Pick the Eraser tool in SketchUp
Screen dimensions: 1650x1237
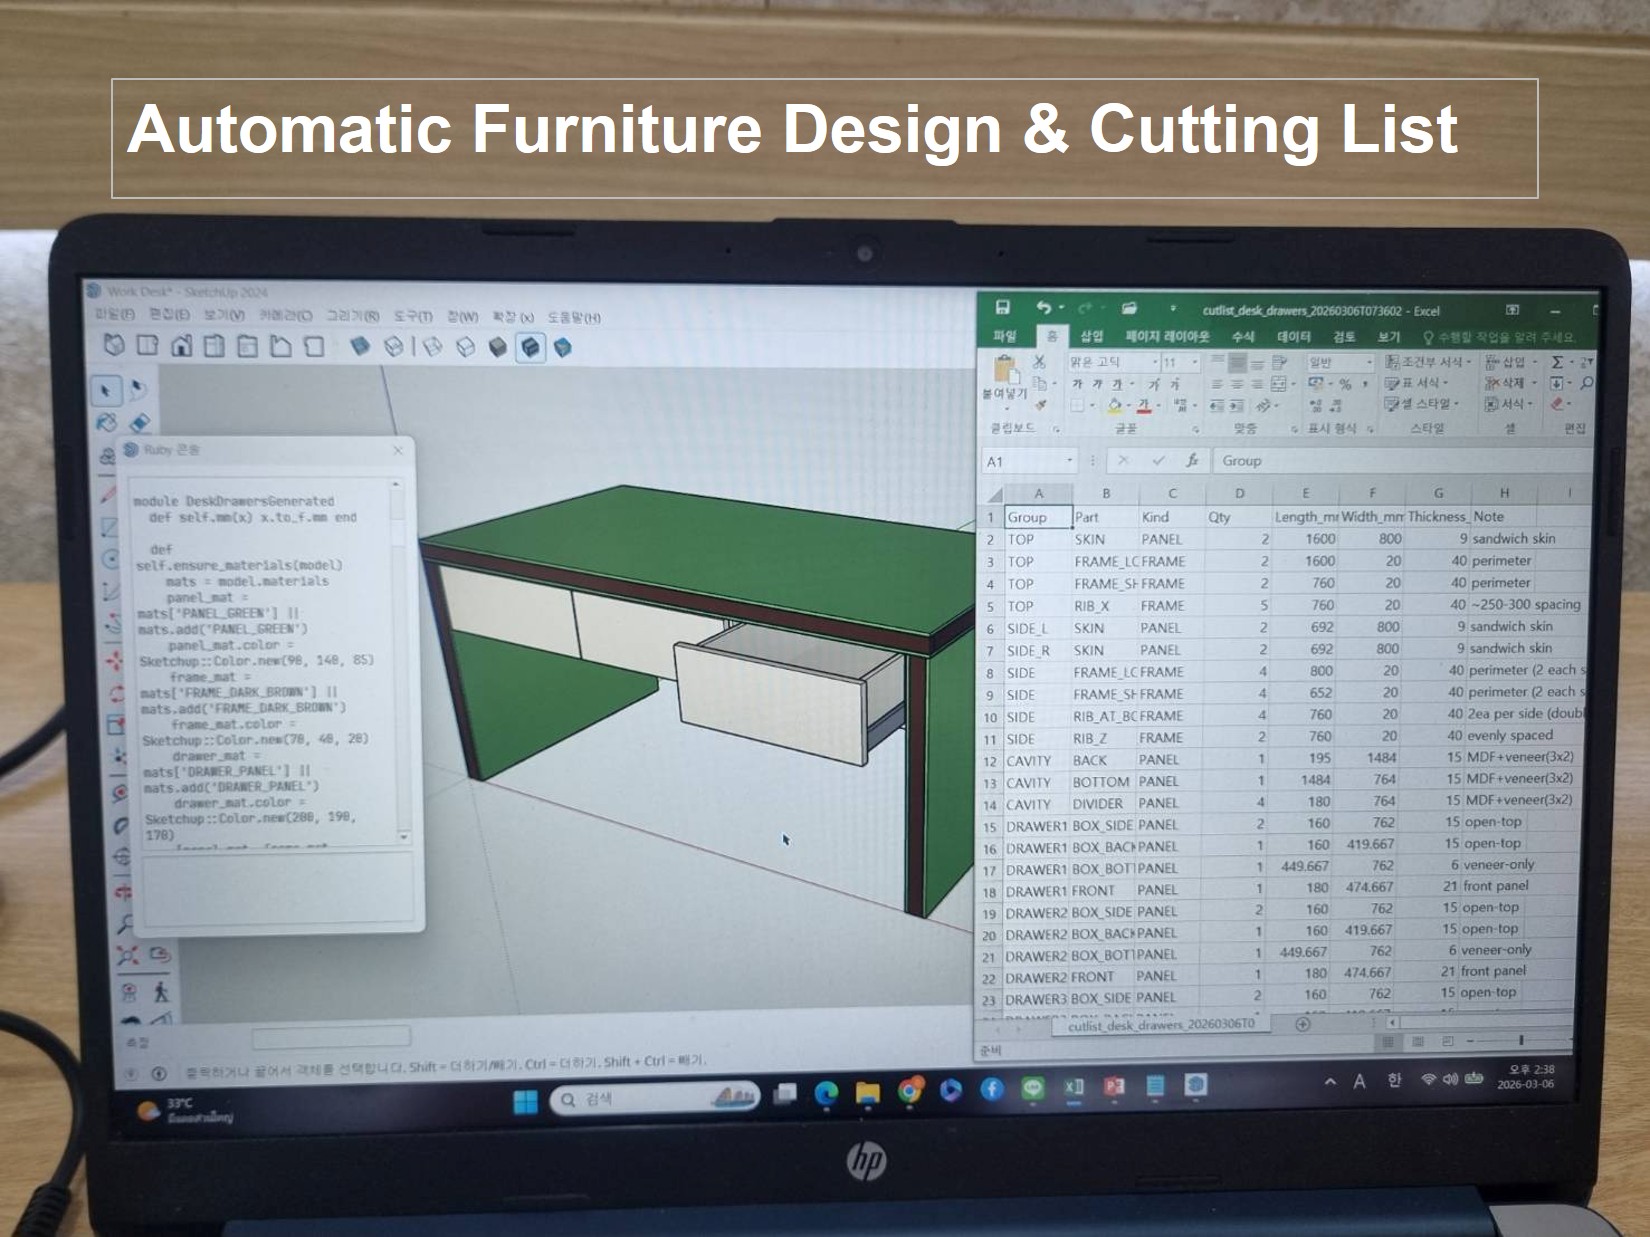[x=140, y=423]
